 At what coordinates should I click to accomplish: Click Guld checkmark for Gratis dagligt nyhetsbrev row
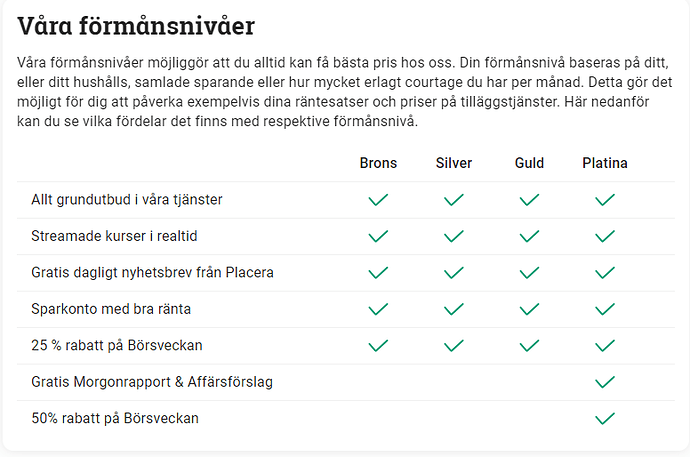pos(530,273)
